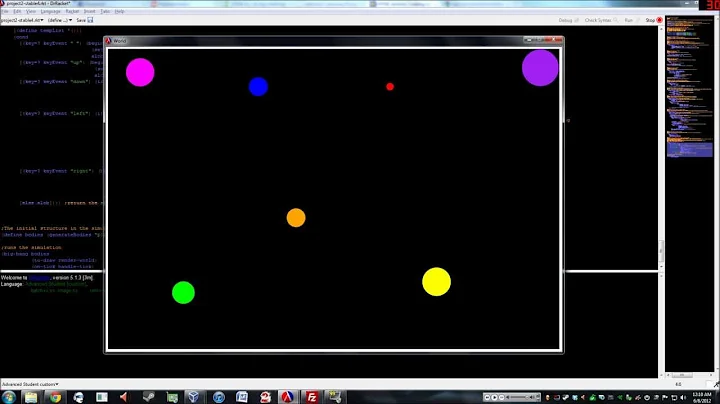720x404 pixels.
Task: Open the Help menu
Action: tap(119, 11)
